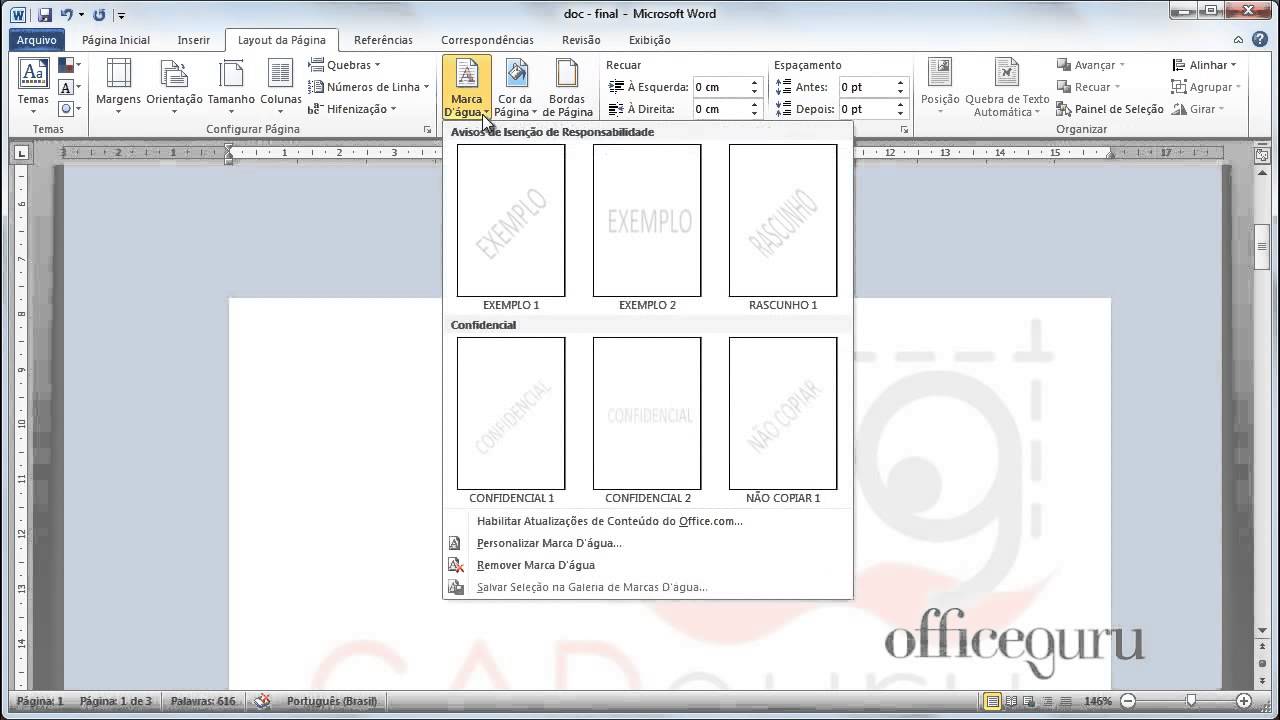Image resolution: width=1280 pixels, height=720 pixels.
Task: Switch to the Exibição tab
Action: point(650,40)
